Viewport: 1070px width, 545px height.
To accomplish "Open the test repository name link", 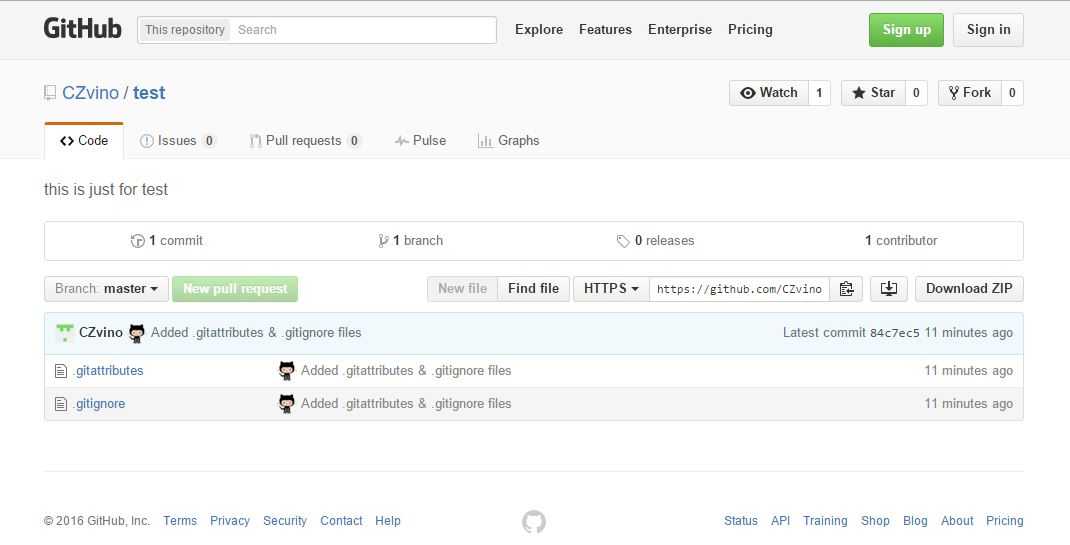I will [149, 93].
